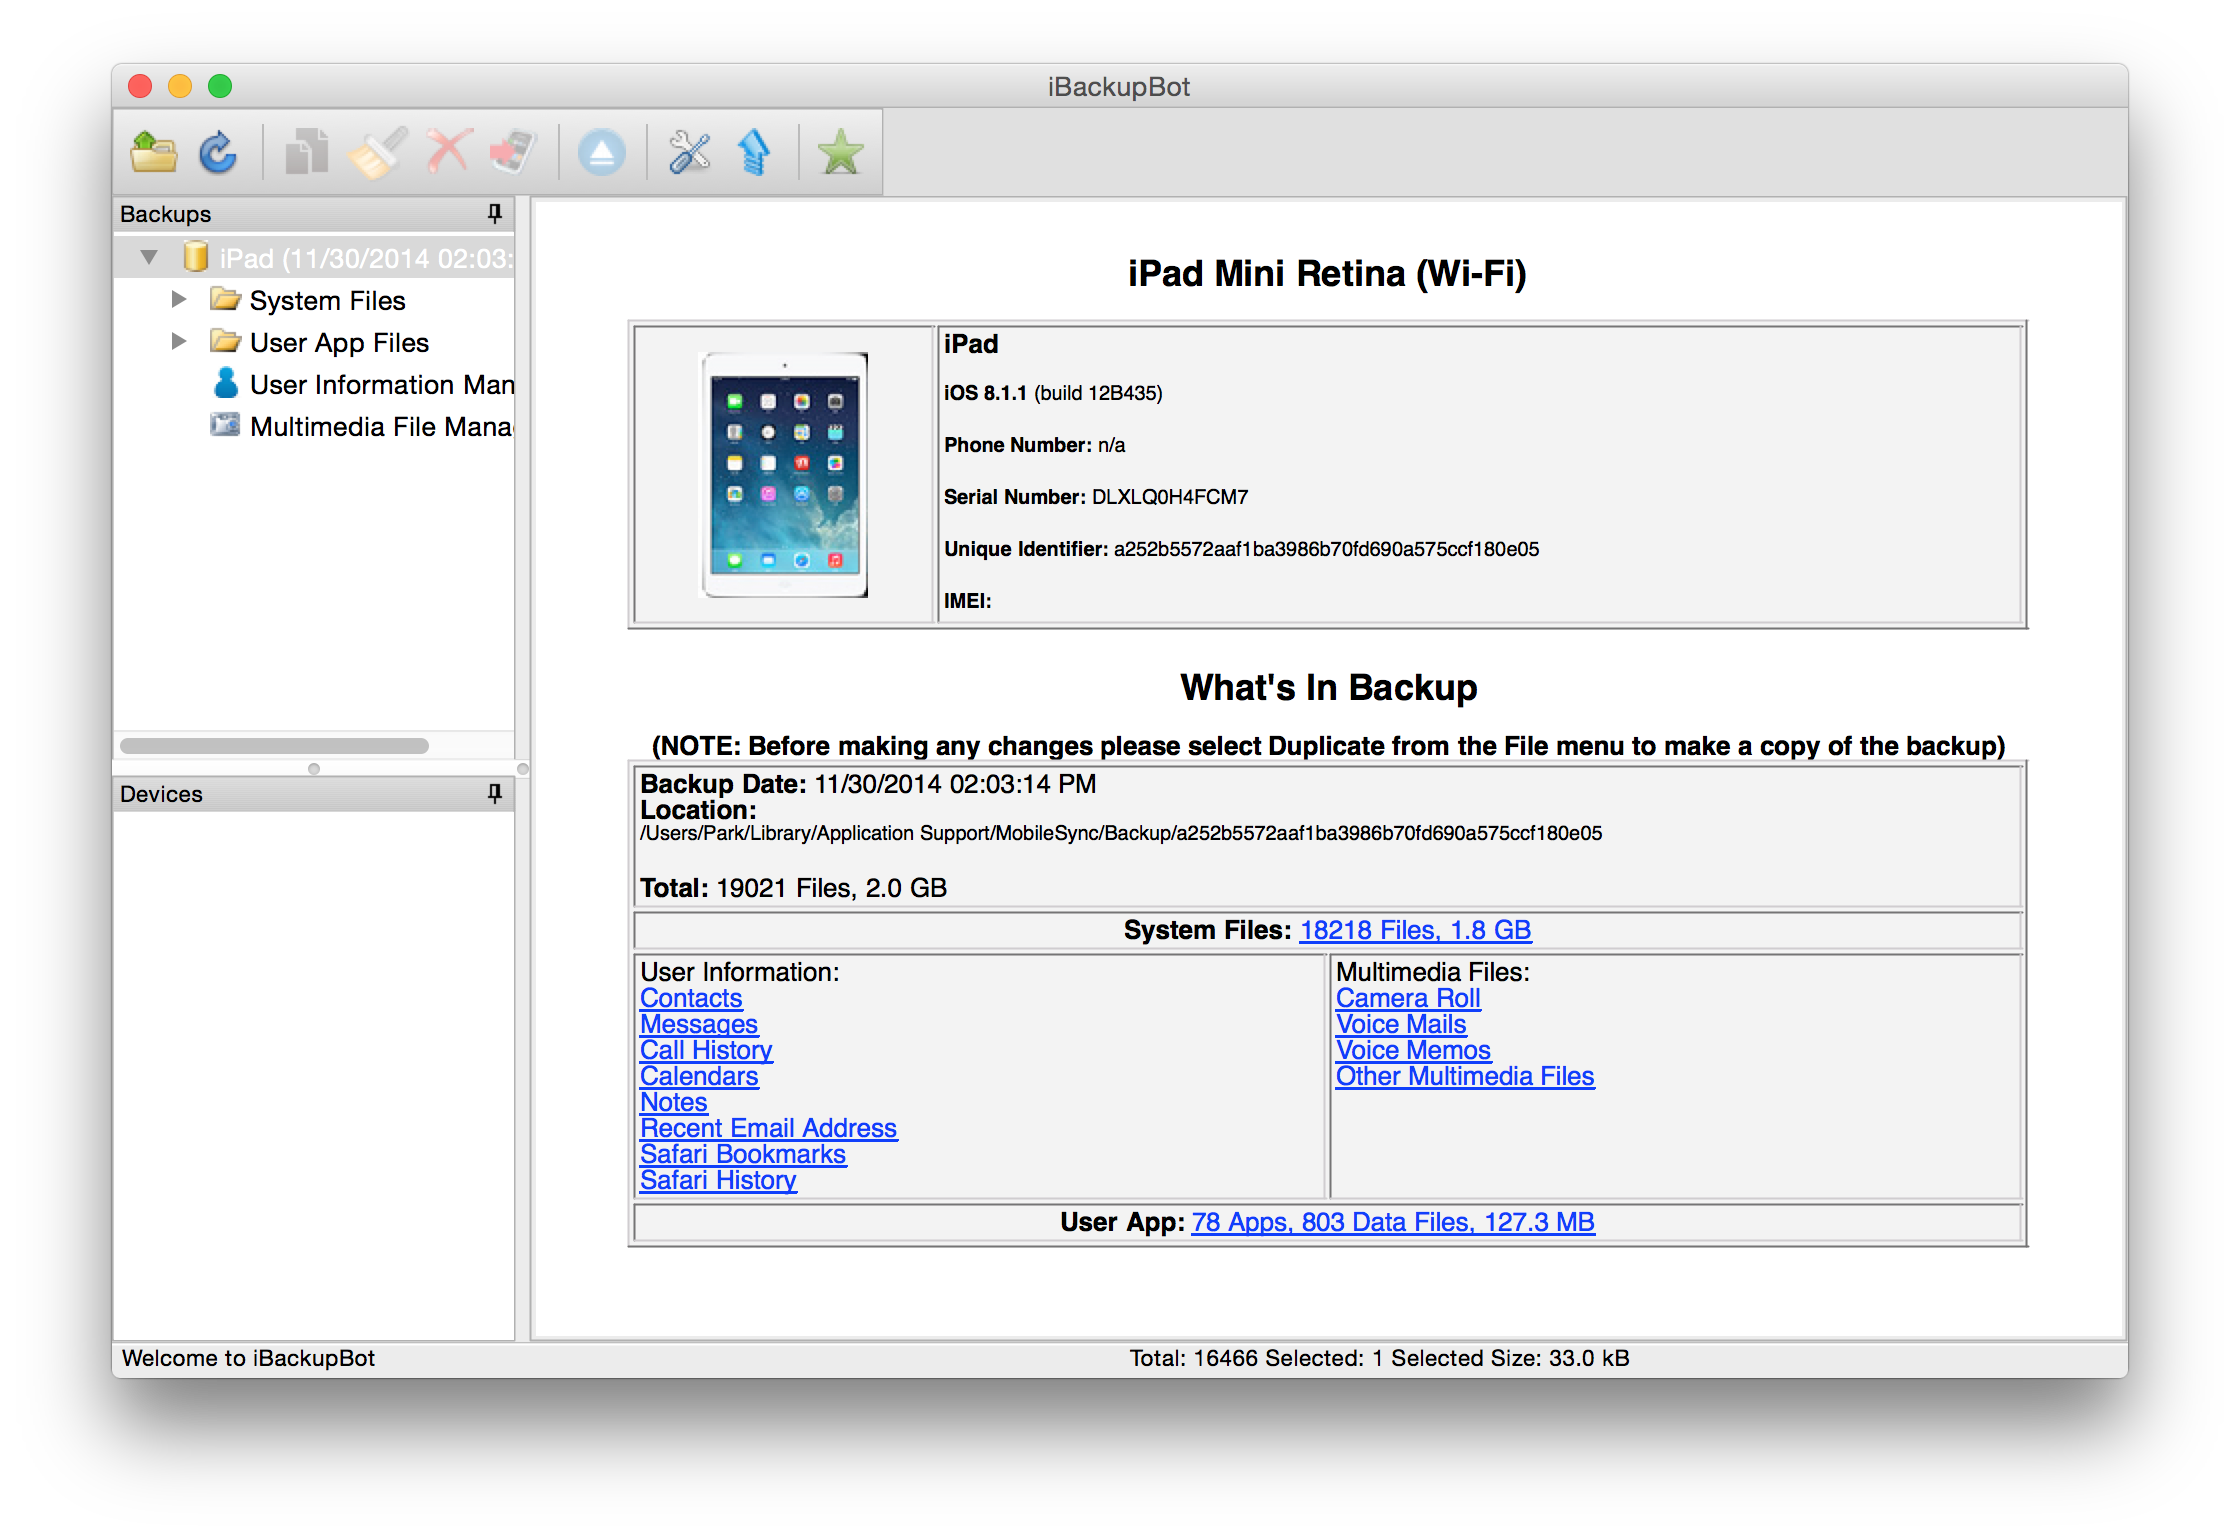
Task: Click the red X delete toolbar icon
Action: point(447,153)
